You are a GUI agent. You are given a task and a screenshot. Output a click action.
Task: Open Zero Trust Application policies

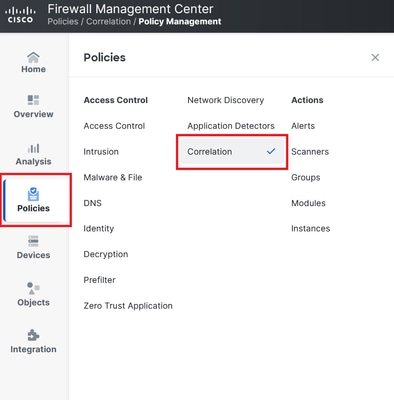coord(128,306)
